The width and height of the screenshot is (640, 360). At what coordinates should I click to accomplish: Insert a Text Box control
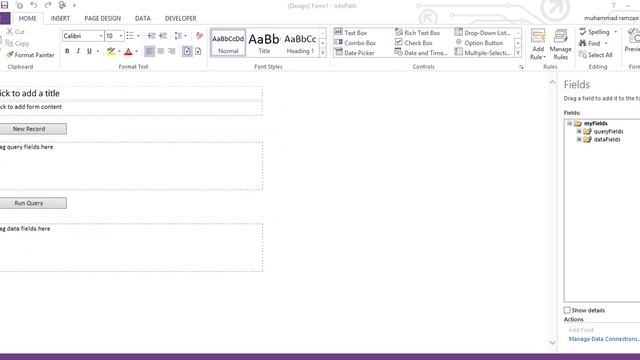(x=351, y=33)
